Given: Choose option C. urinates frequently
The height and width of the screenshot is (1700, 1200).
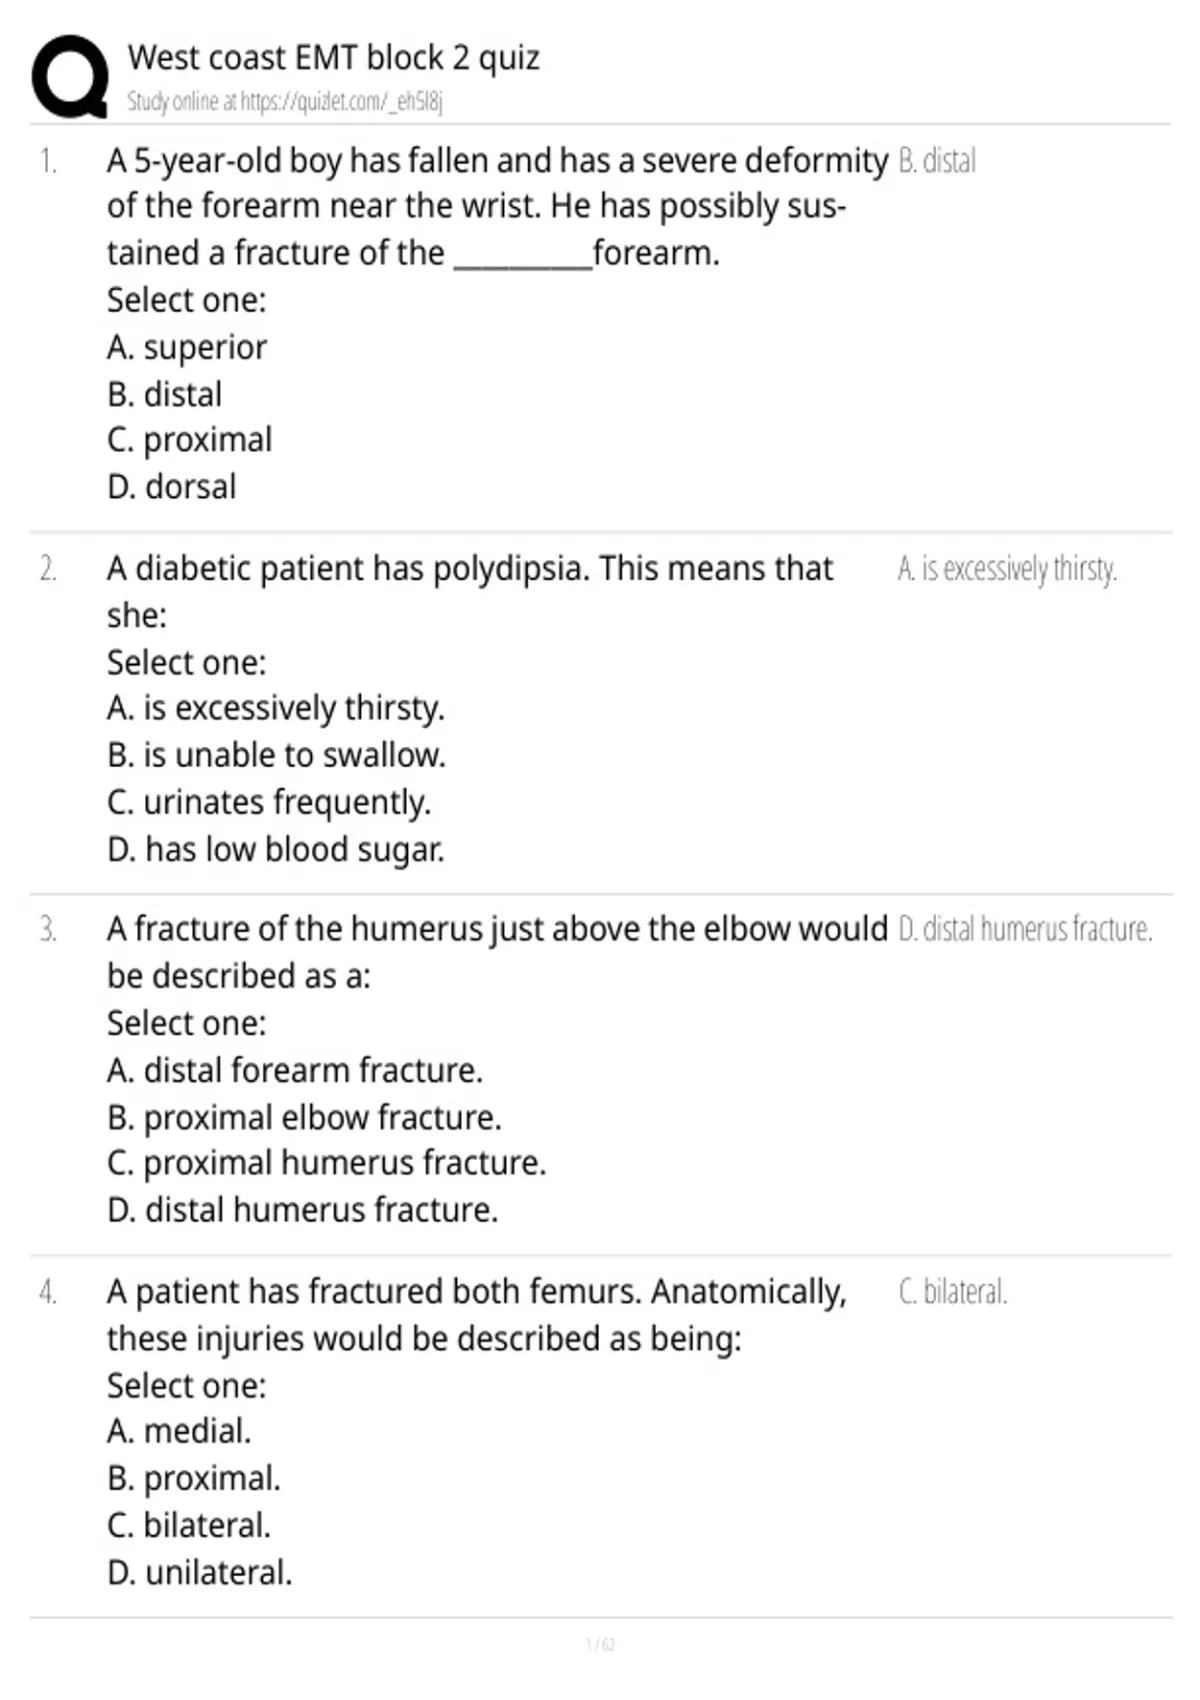Looking at the screenshot, I should click(x=269, y=802).
